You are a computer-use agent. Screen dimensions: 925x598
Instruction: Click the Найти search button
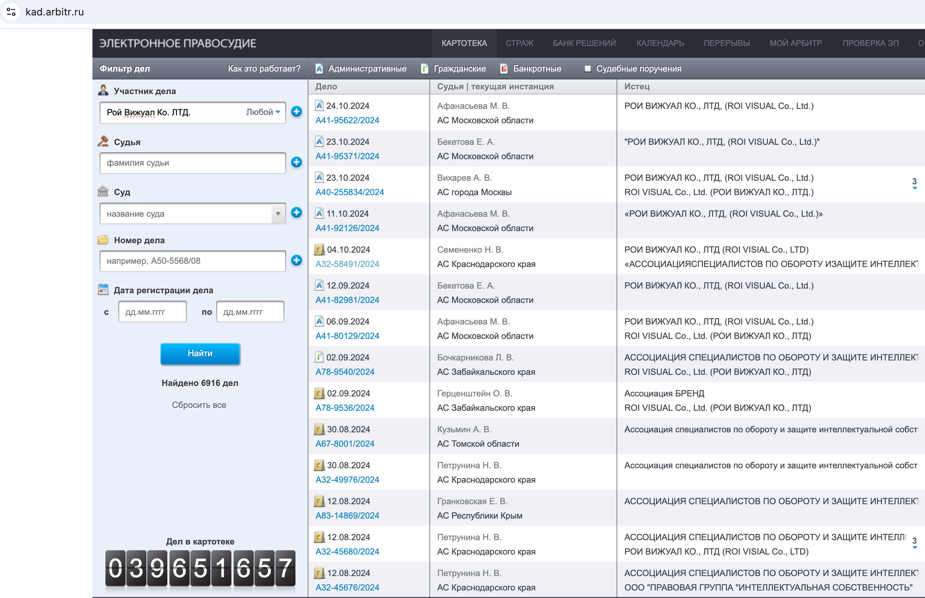click(200, 353)
